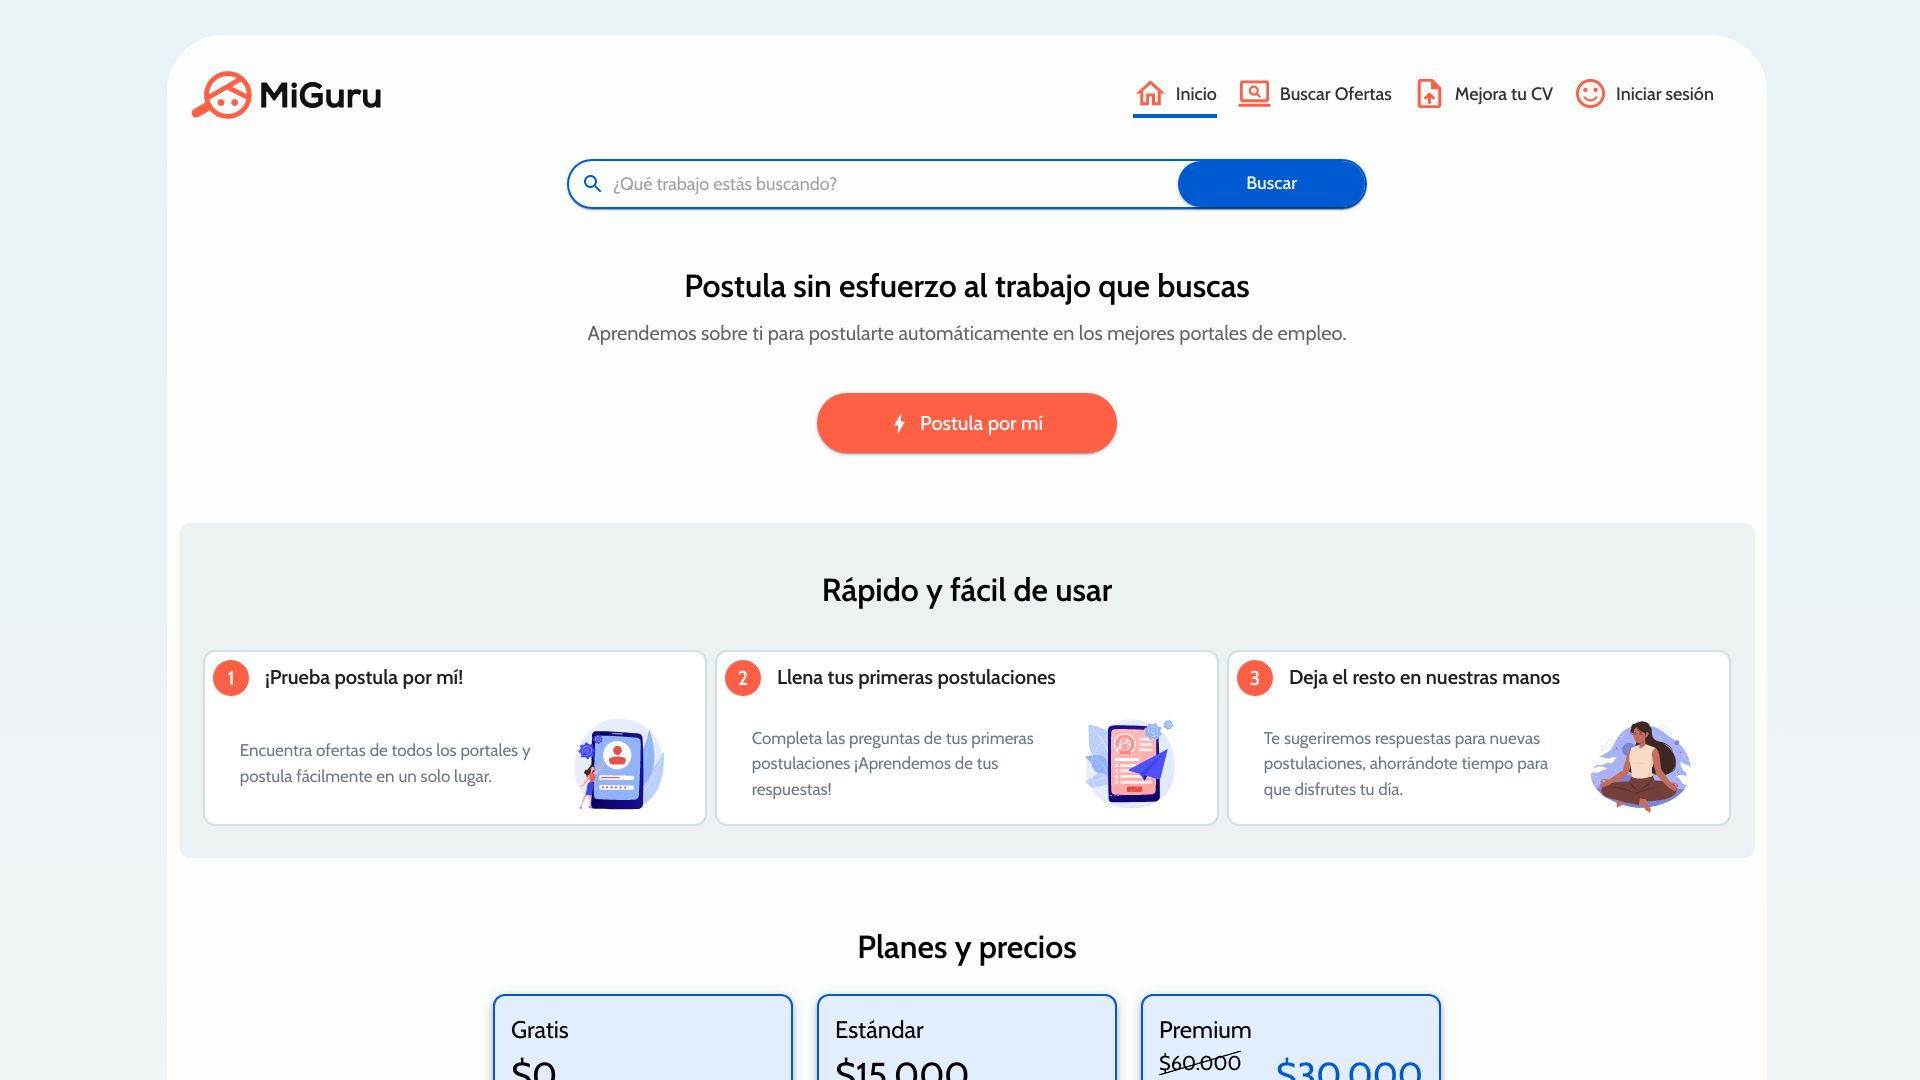Click the Inicio home icon
The width and height of the screenshot is (1920, 1080).
1149,92
